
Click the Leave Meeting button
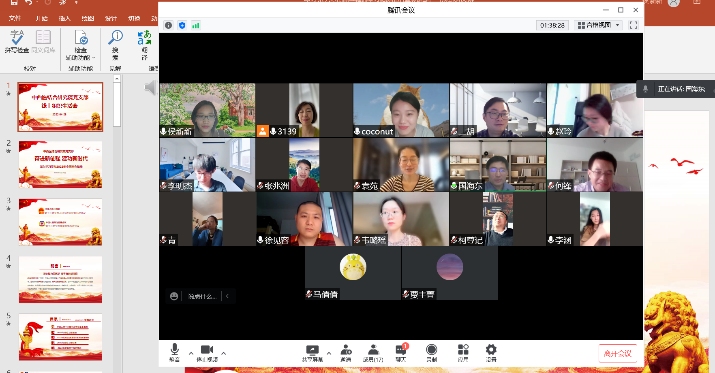click(x=617, y=353)
